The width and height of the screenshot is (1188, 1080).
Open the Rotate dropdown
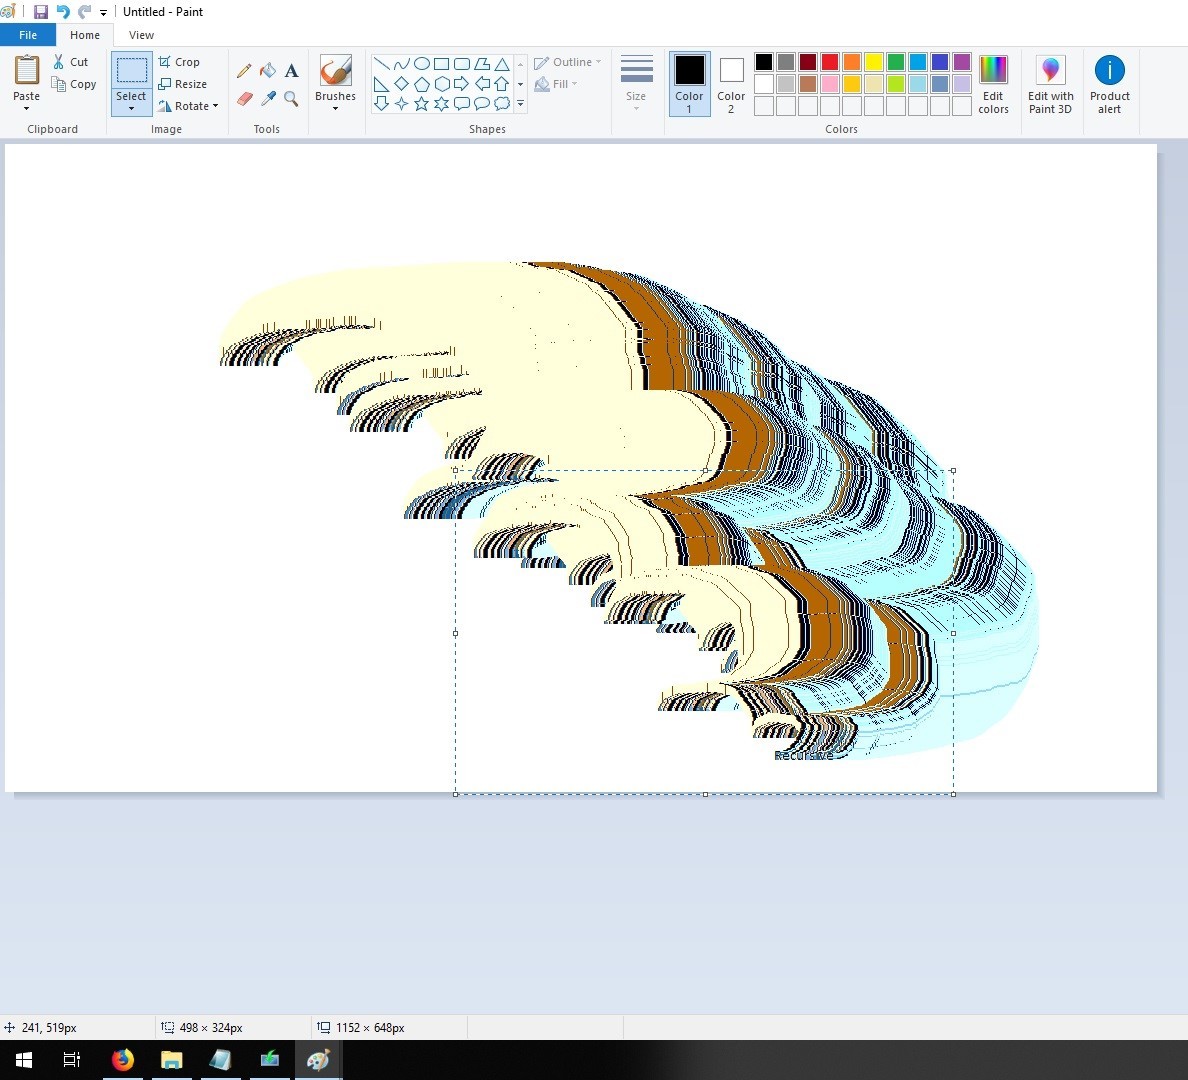pos(193,106)
